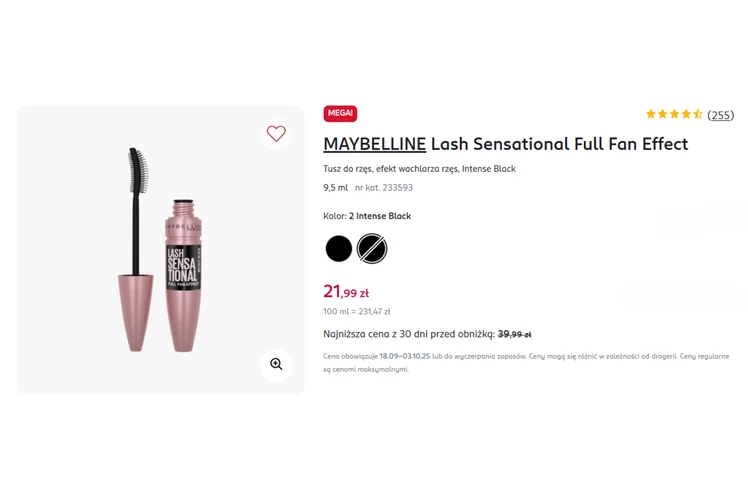Screen dimensions: 748x494
Task: Click the 100 ml = 231,47 zł unit price
Action: [x=357, y=312]
